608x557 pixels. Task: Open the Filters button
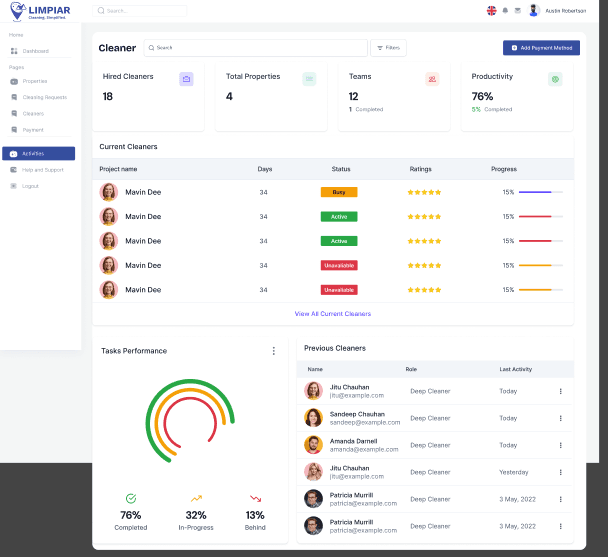tap(388, 48)
